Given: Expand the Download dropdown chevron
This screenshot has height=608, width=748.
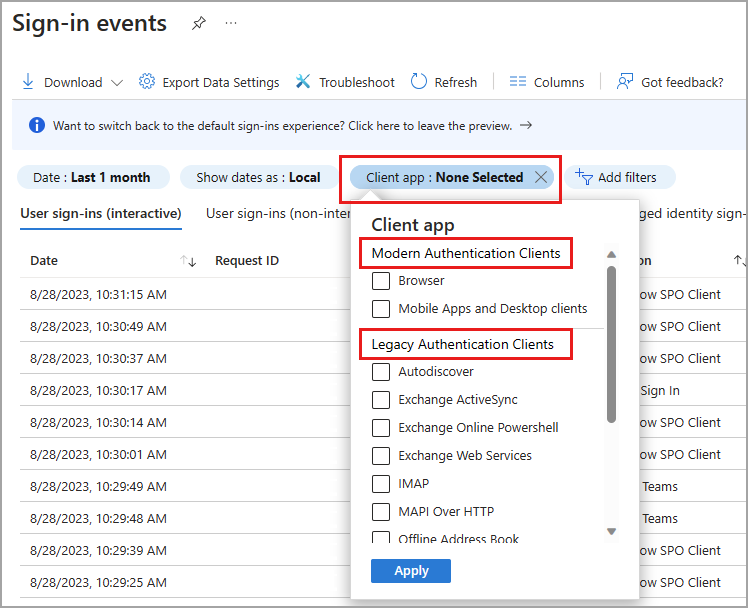Looking at the screenshot, I should pos(117,83).
